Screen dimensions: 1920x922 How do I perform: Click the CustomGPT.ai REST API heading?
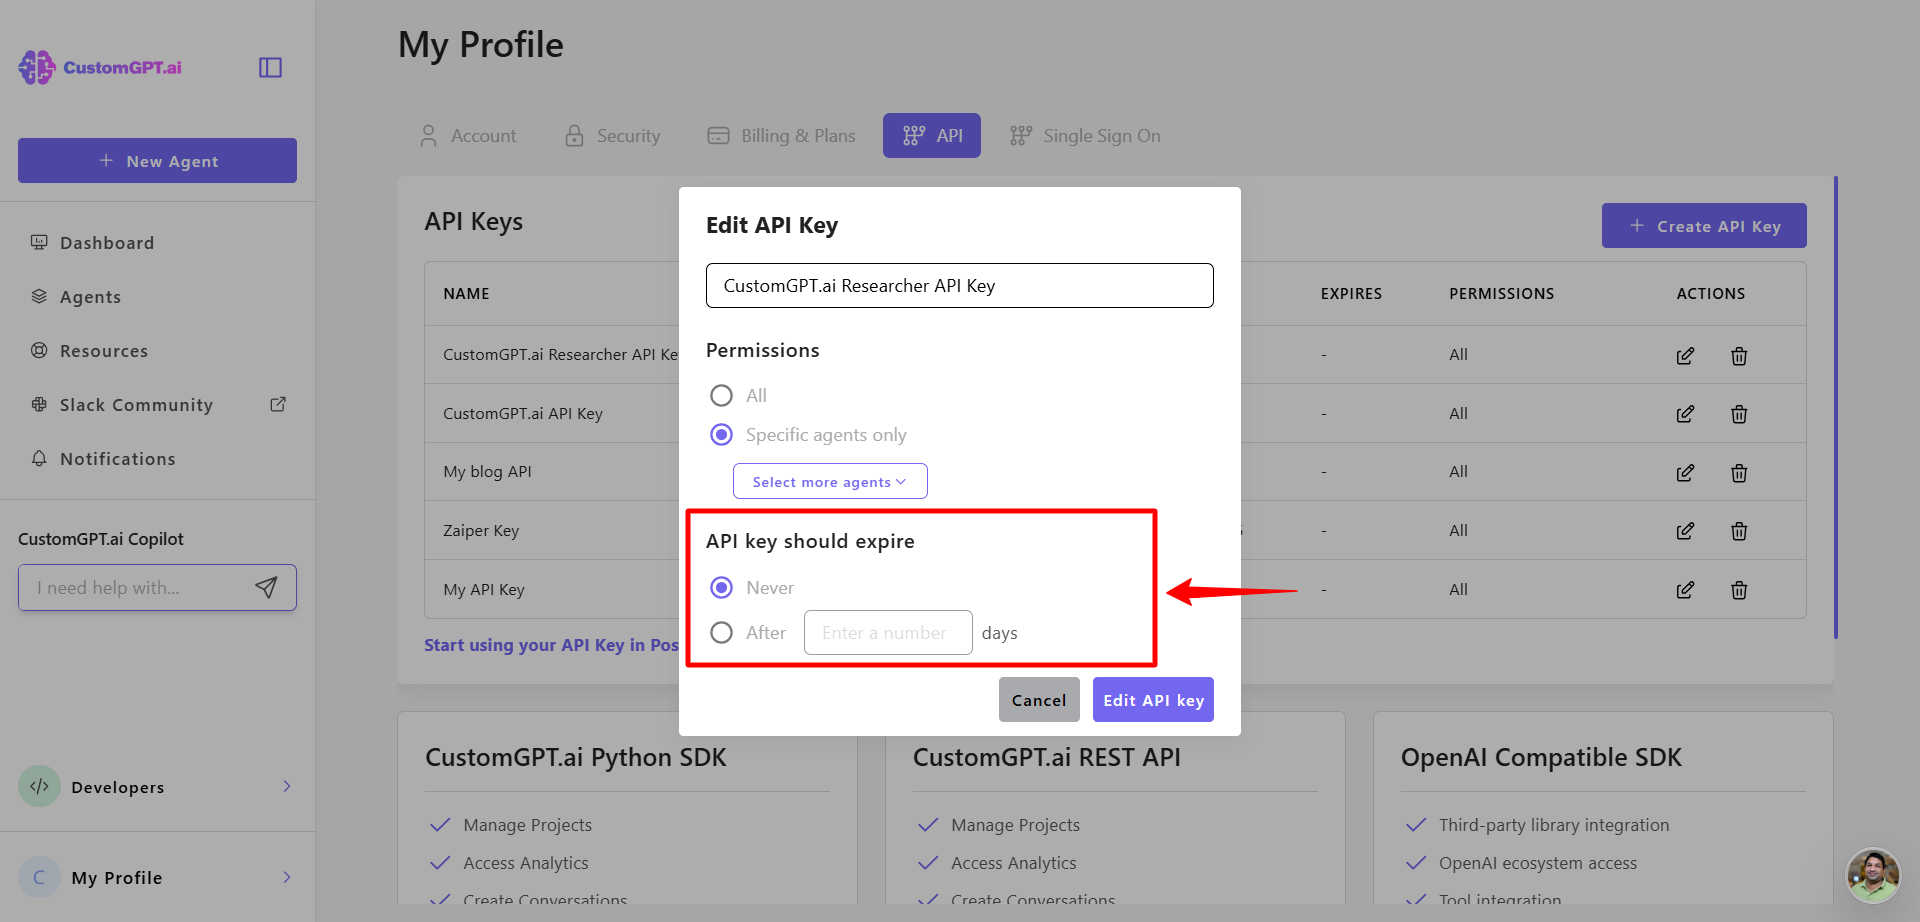[1047, 758]
